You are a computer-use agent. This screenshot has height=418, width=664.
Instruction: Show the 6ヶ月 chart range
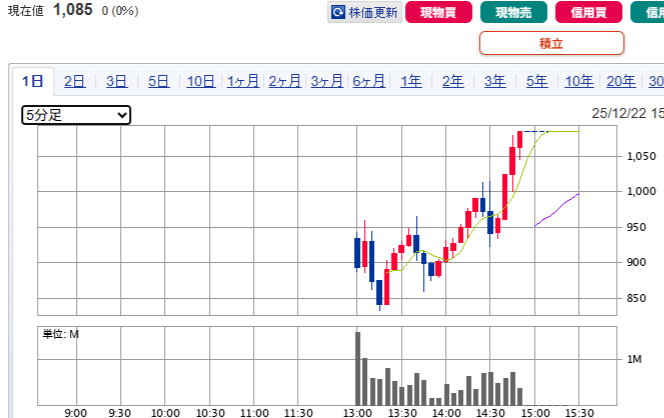tap(369, 82)
